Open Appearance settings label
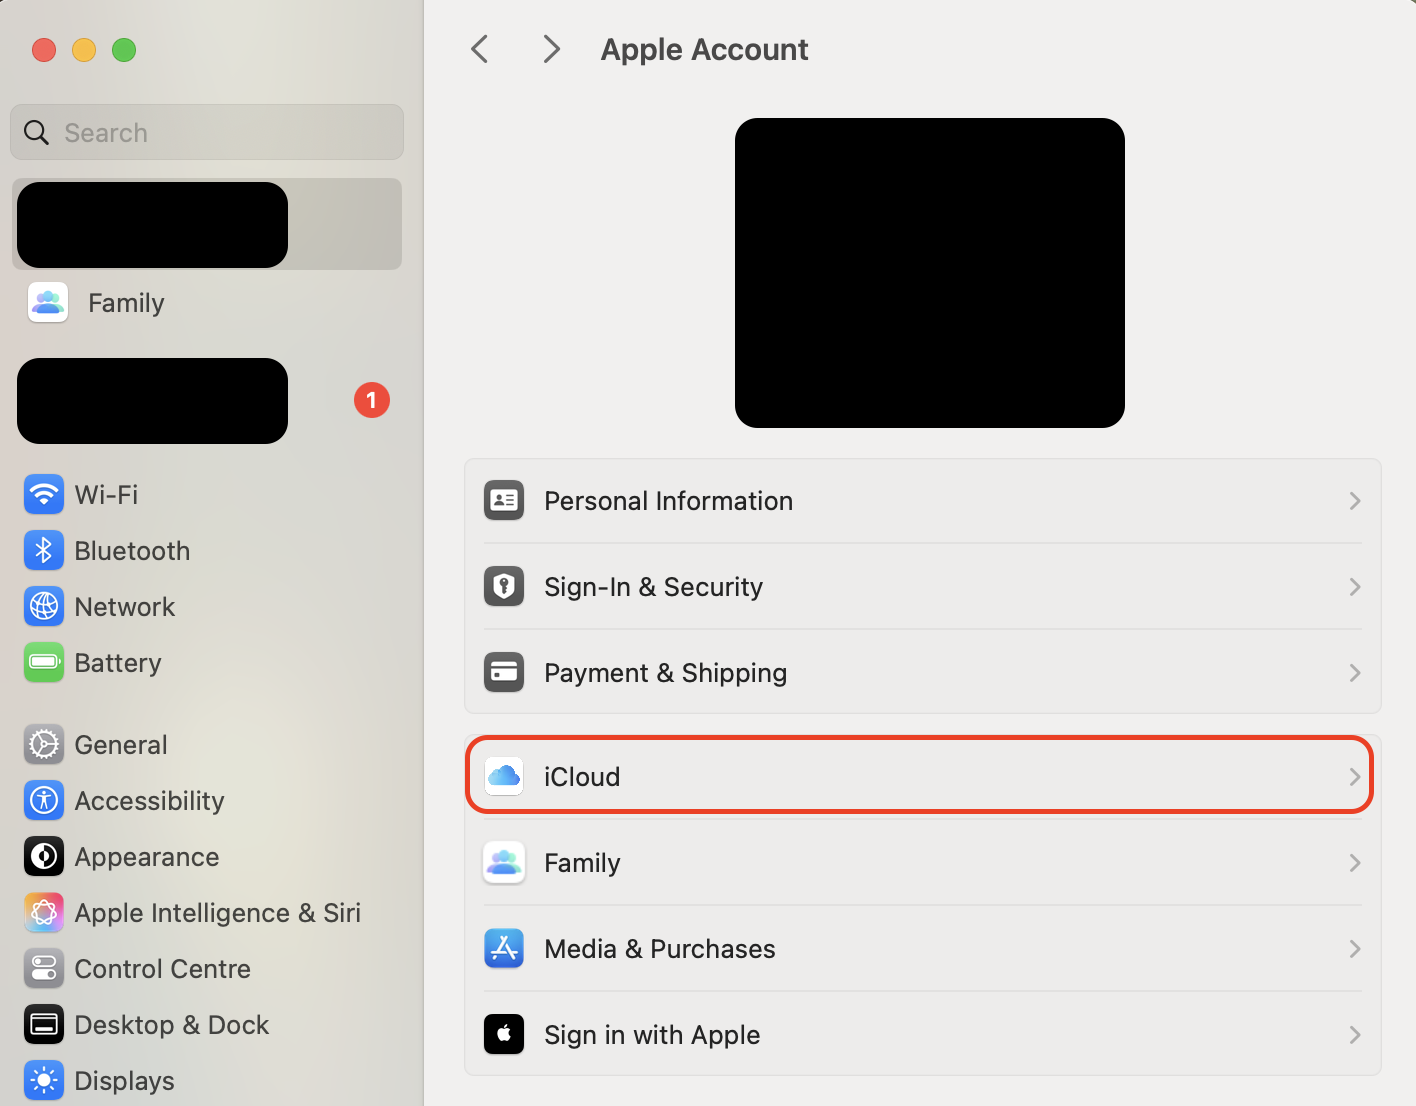This screenshot has height=1106, width=1416. click(147, 857)
